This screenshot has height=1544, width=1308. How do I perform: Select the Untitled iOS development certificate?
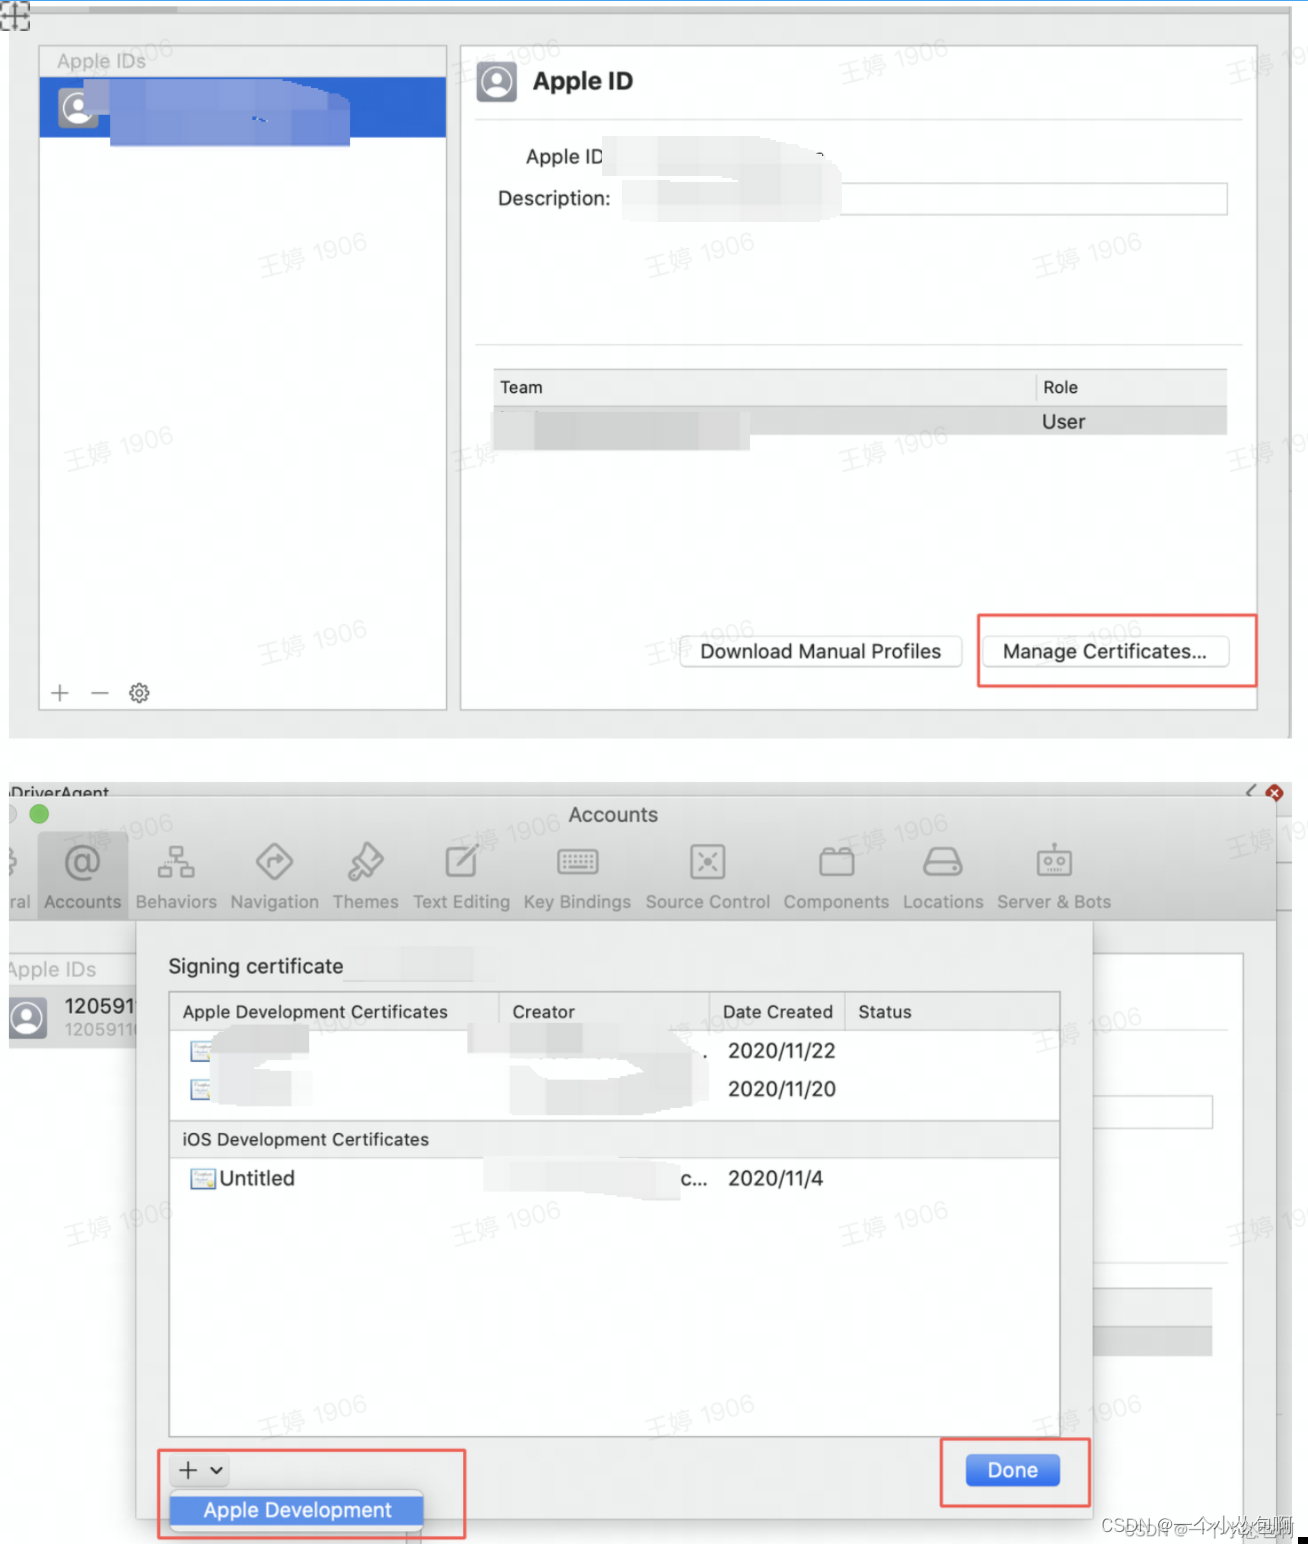point(257,1178)
